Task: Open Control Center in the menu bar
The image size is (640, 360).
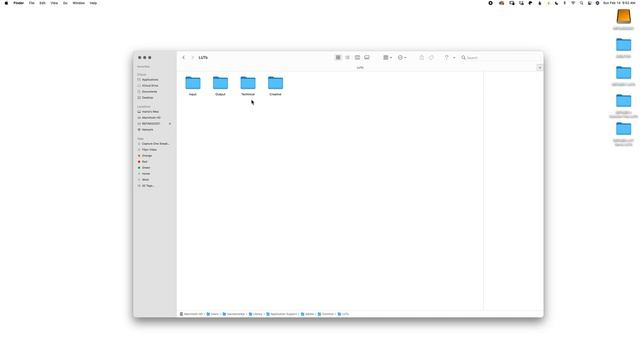Action: 589,3
